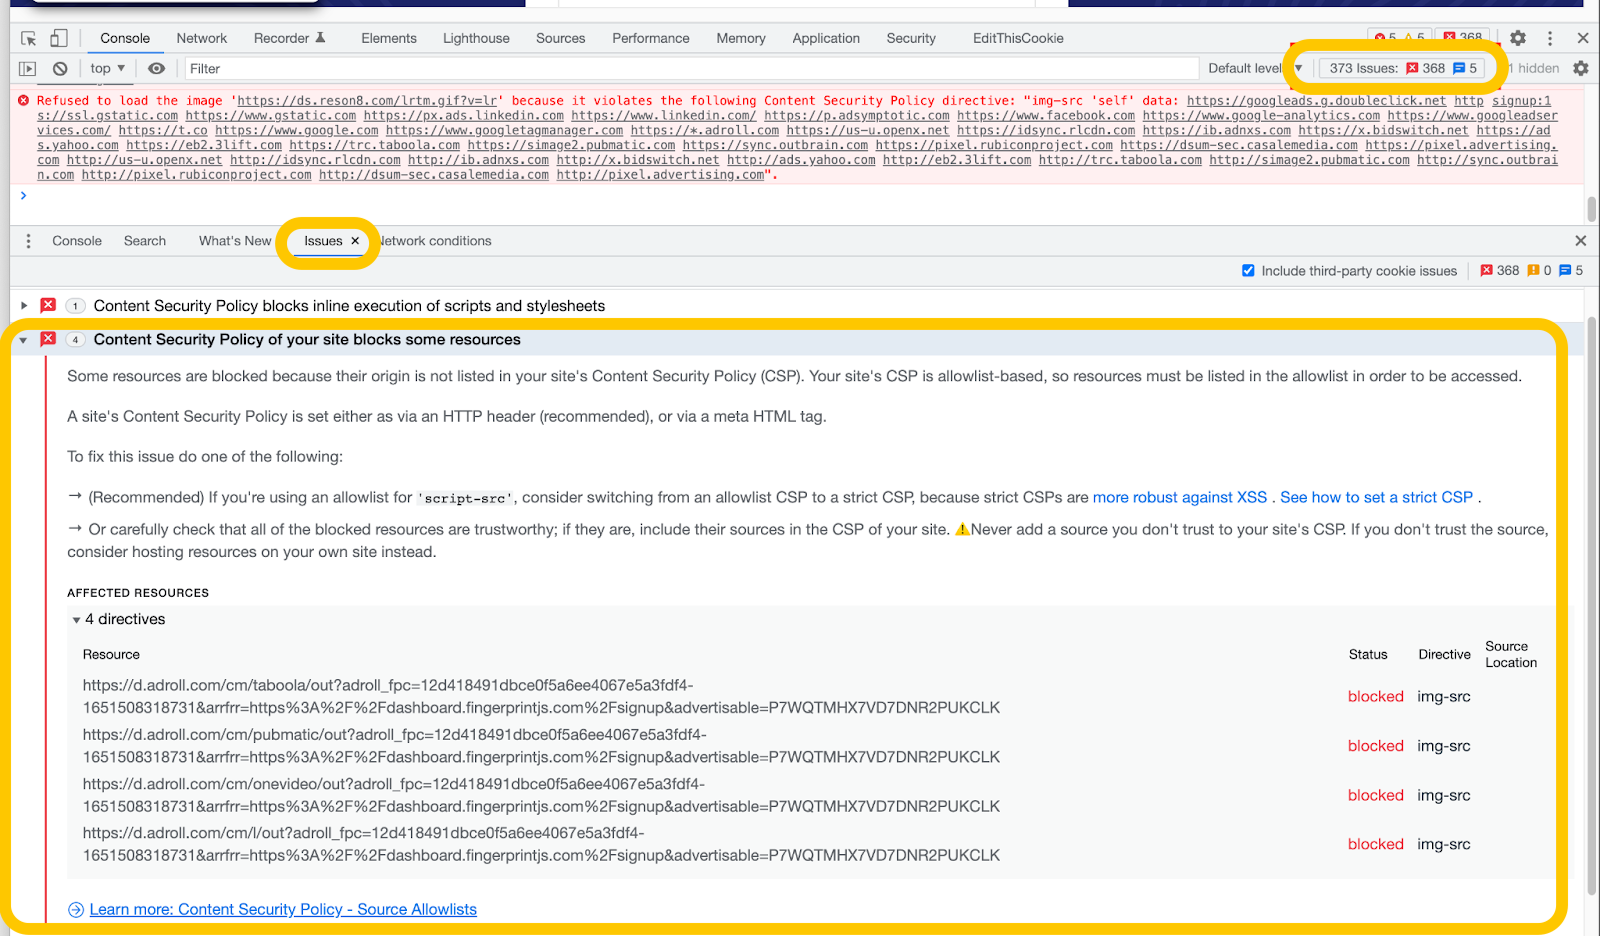Open the Default levels dropdown
Viewport: 1600px width, 936px height.
point(1255,68)
